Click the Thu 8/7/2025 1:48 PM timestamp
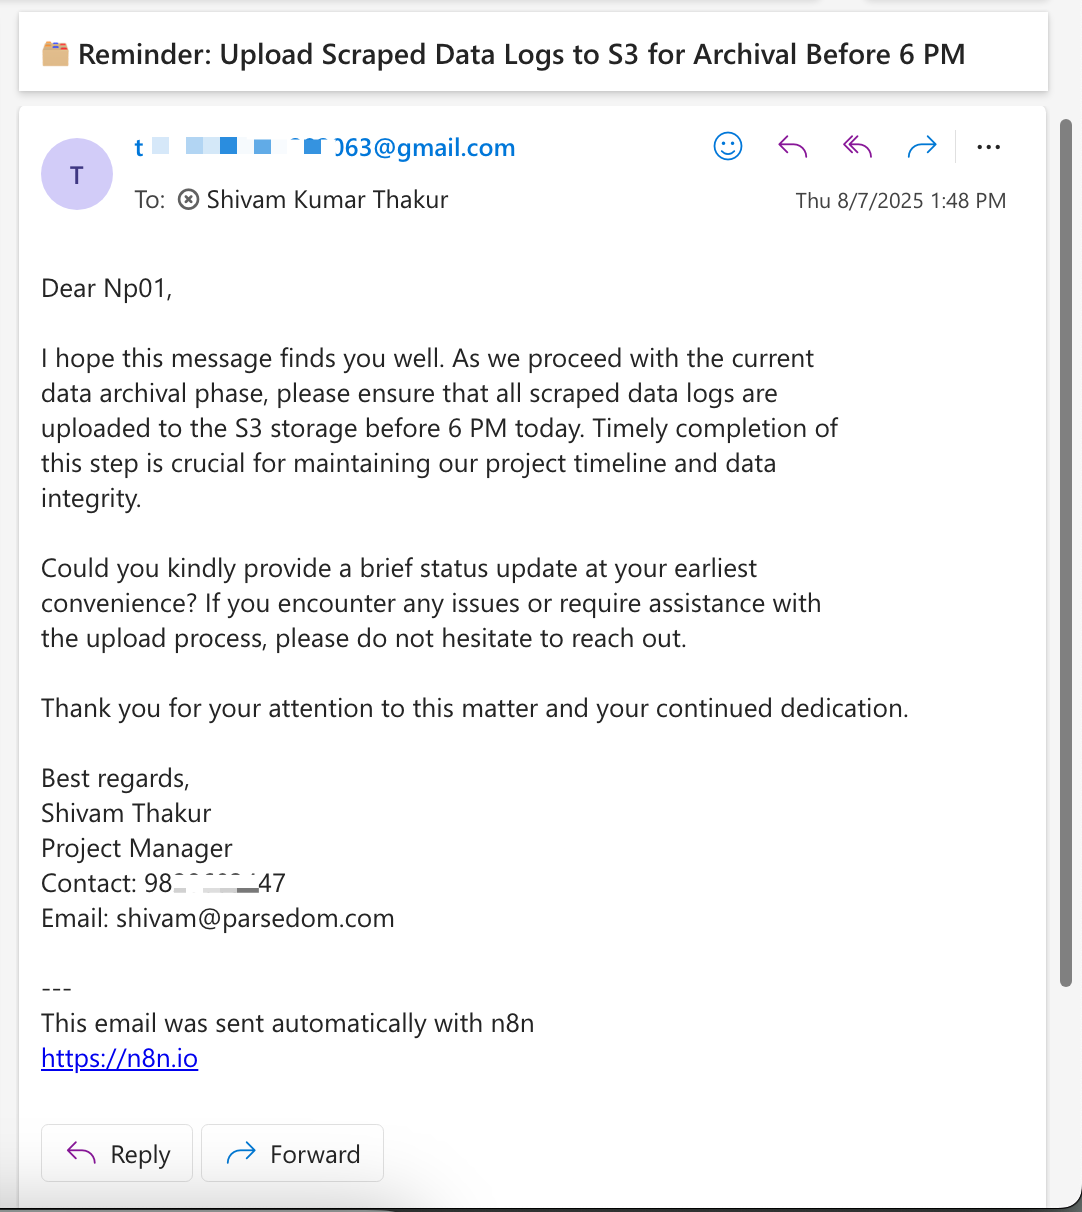The width and height of the screenshot is (1082, 1212). tap(900, 201)
